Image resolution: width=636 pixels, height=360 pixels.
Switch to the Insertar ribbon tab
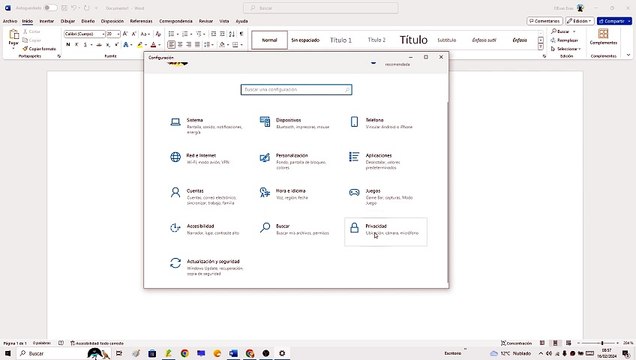(47, 21)
